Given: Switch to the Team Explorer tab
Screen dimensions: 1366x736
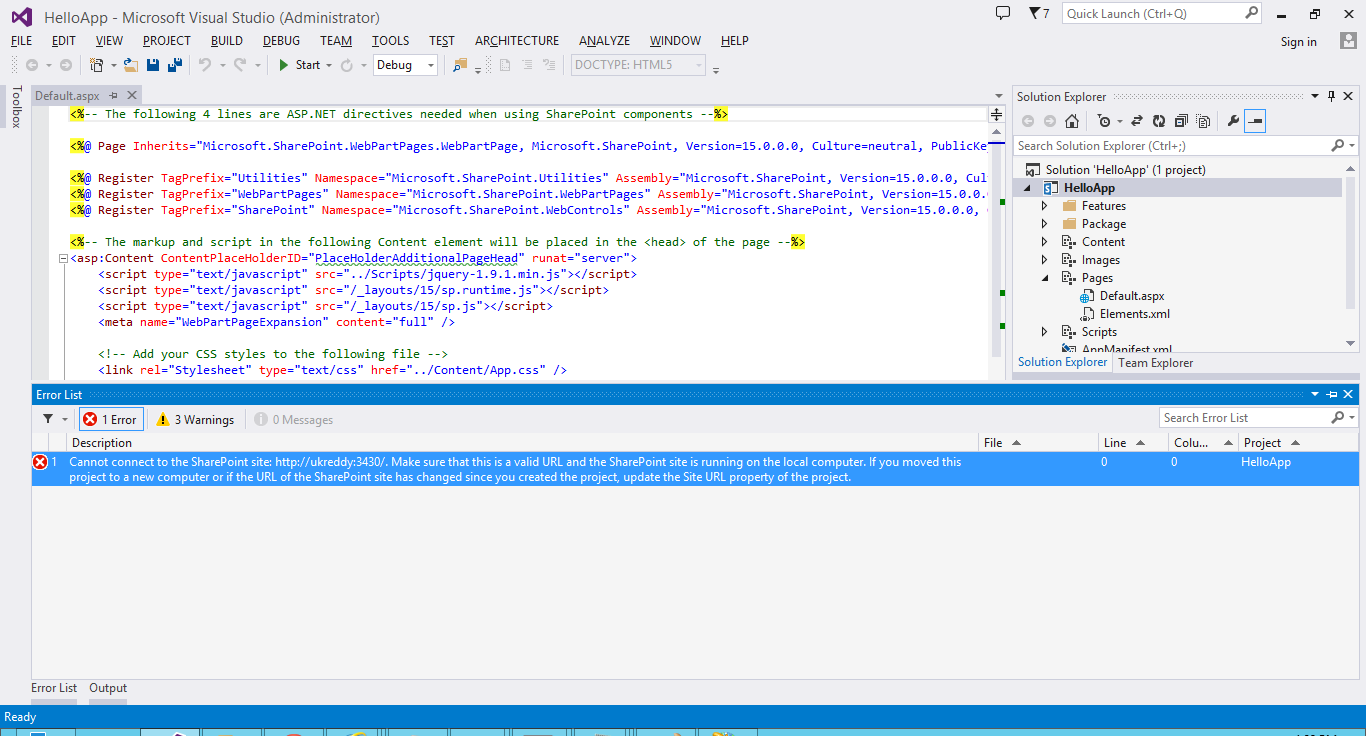Looking at the screenshot, I should [1155, 363].
